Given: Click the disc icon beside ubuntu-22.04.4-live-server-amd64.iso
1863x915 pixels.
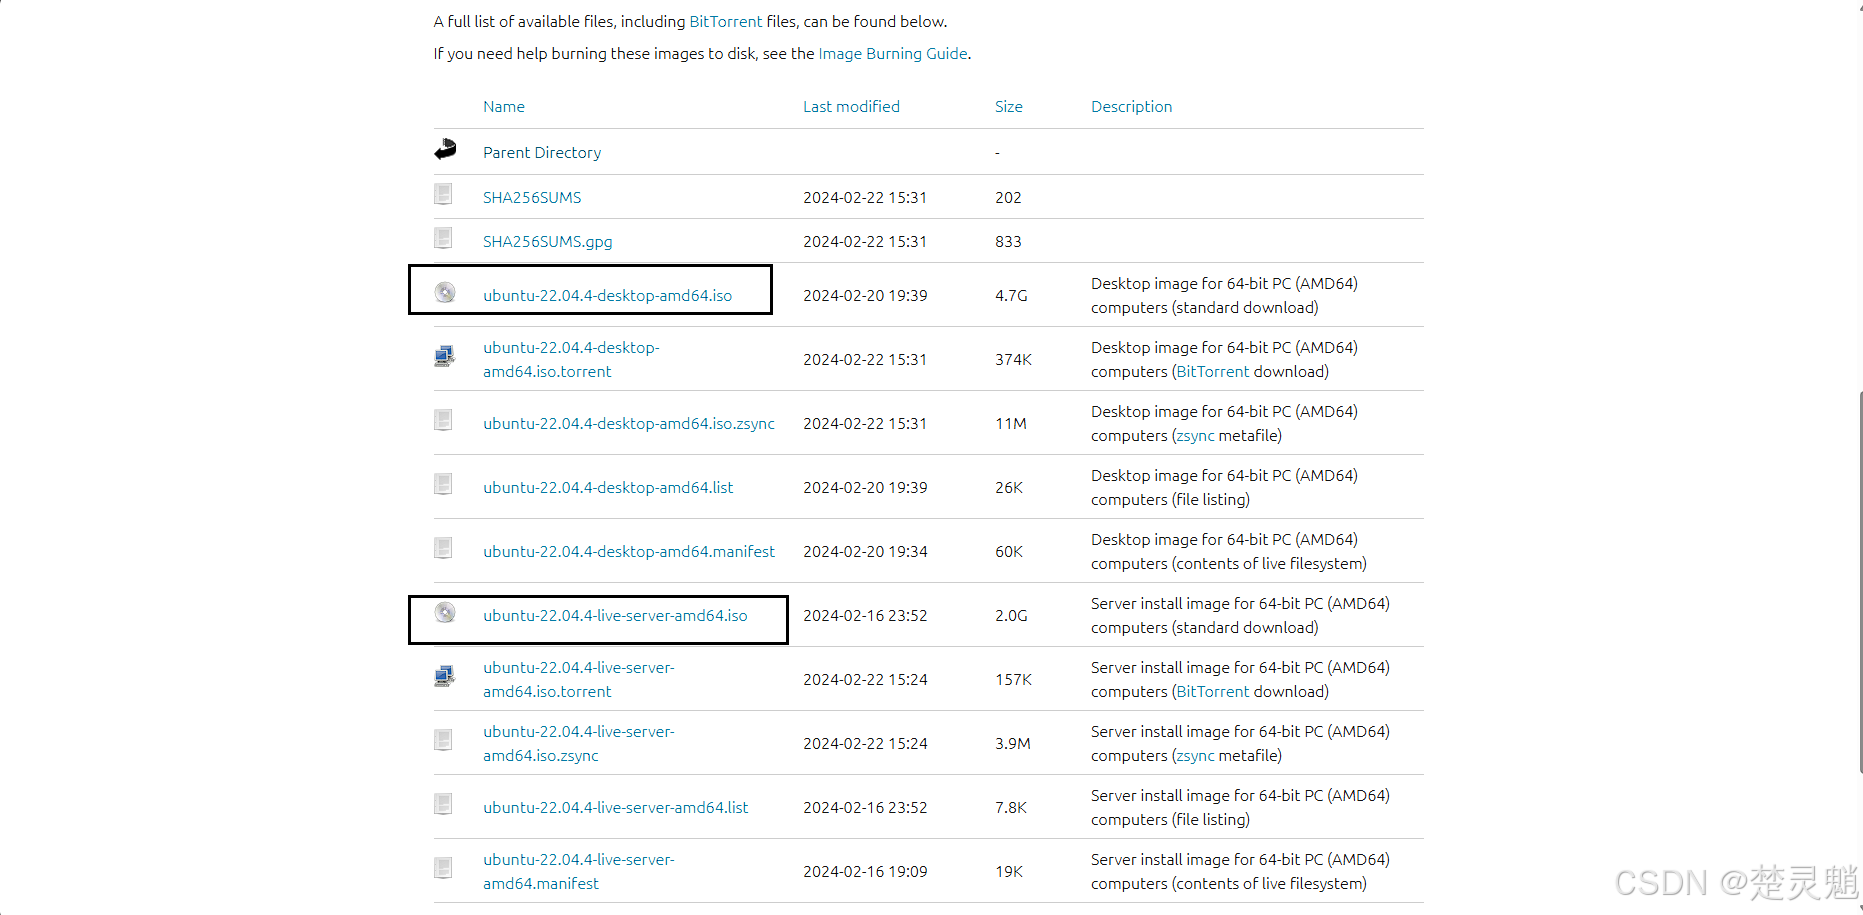Looking at the screenshot, I should pyautogui.click(x=445, y=613).
